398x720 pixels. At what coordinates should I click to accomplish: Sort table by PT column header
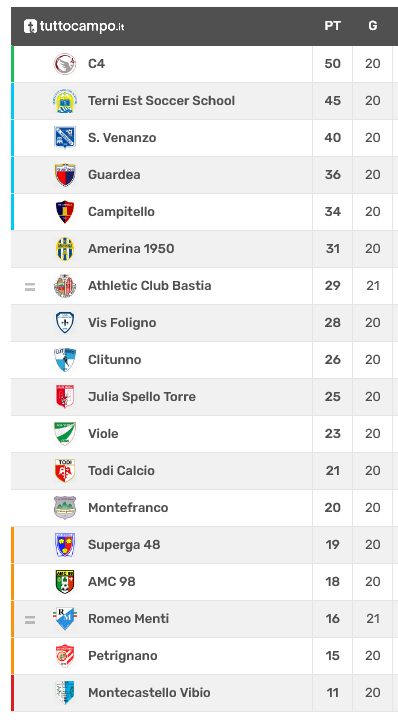[332, 26]
